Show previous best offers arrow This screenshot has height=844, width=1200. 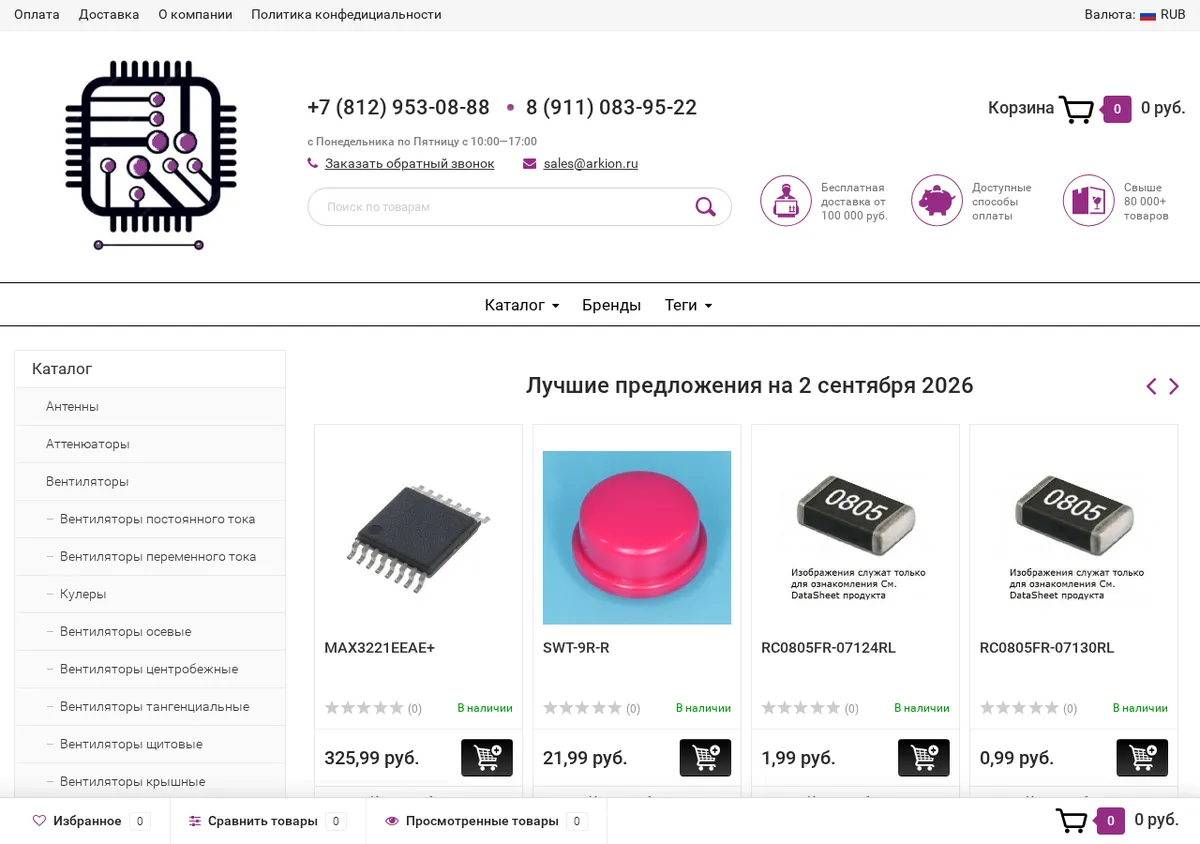tap(1151, 386)
